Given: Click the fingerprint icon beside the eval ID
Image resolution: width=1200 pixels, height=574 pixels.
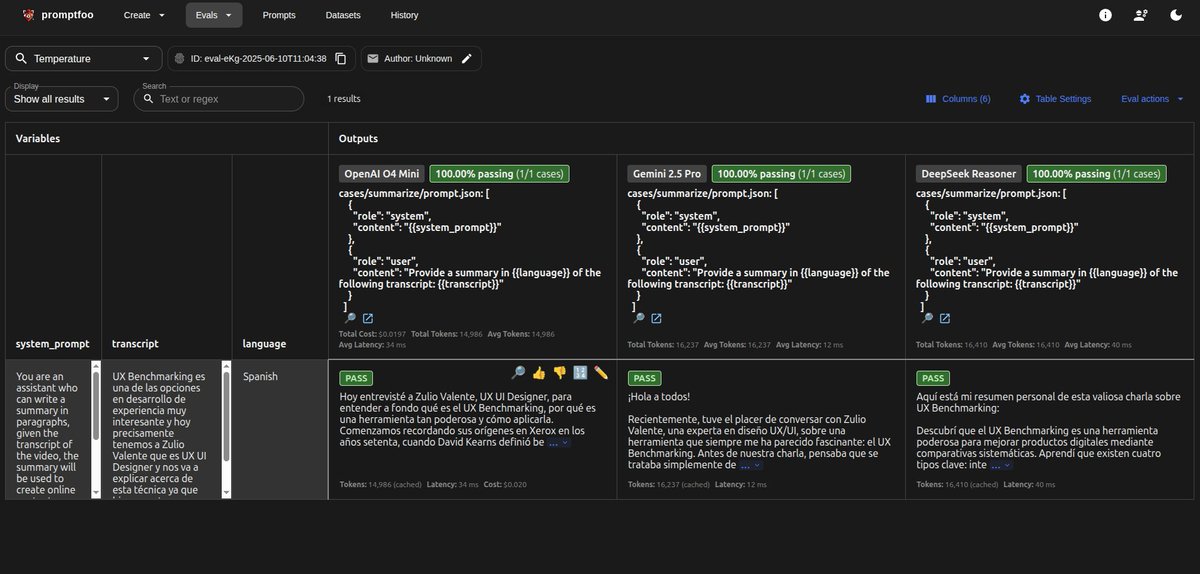Looking at the screenshot, I should (179, 59).
